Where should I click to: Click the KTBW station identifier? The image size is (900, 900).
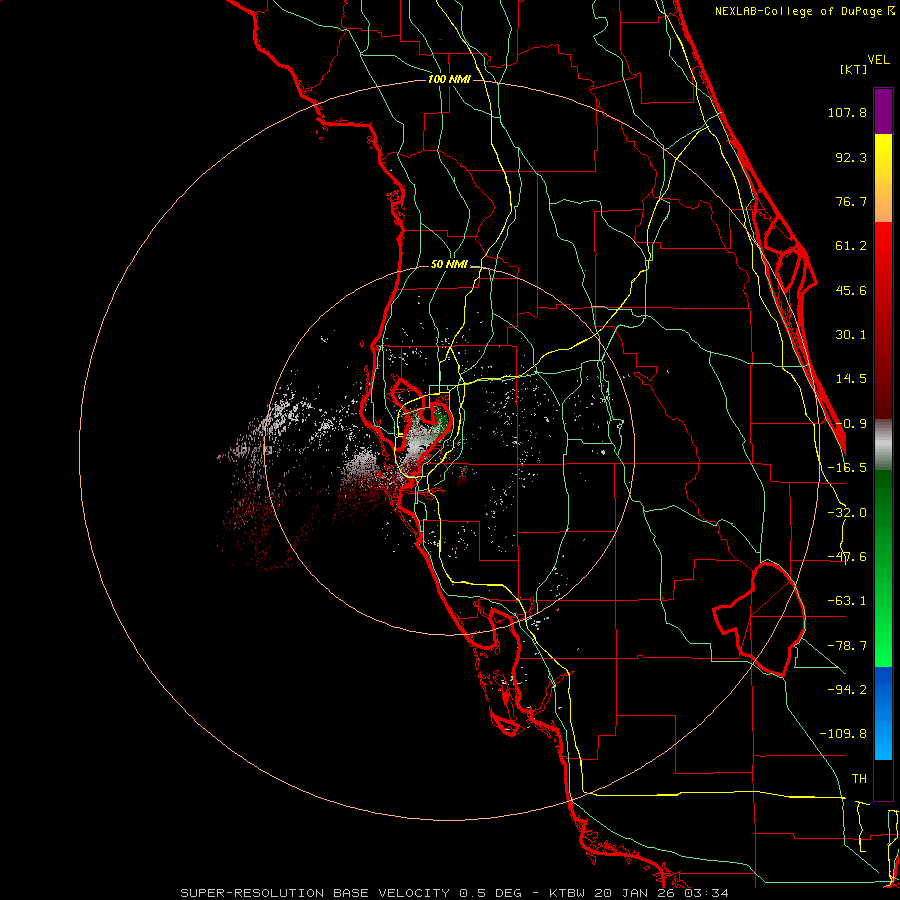[569, 893]
